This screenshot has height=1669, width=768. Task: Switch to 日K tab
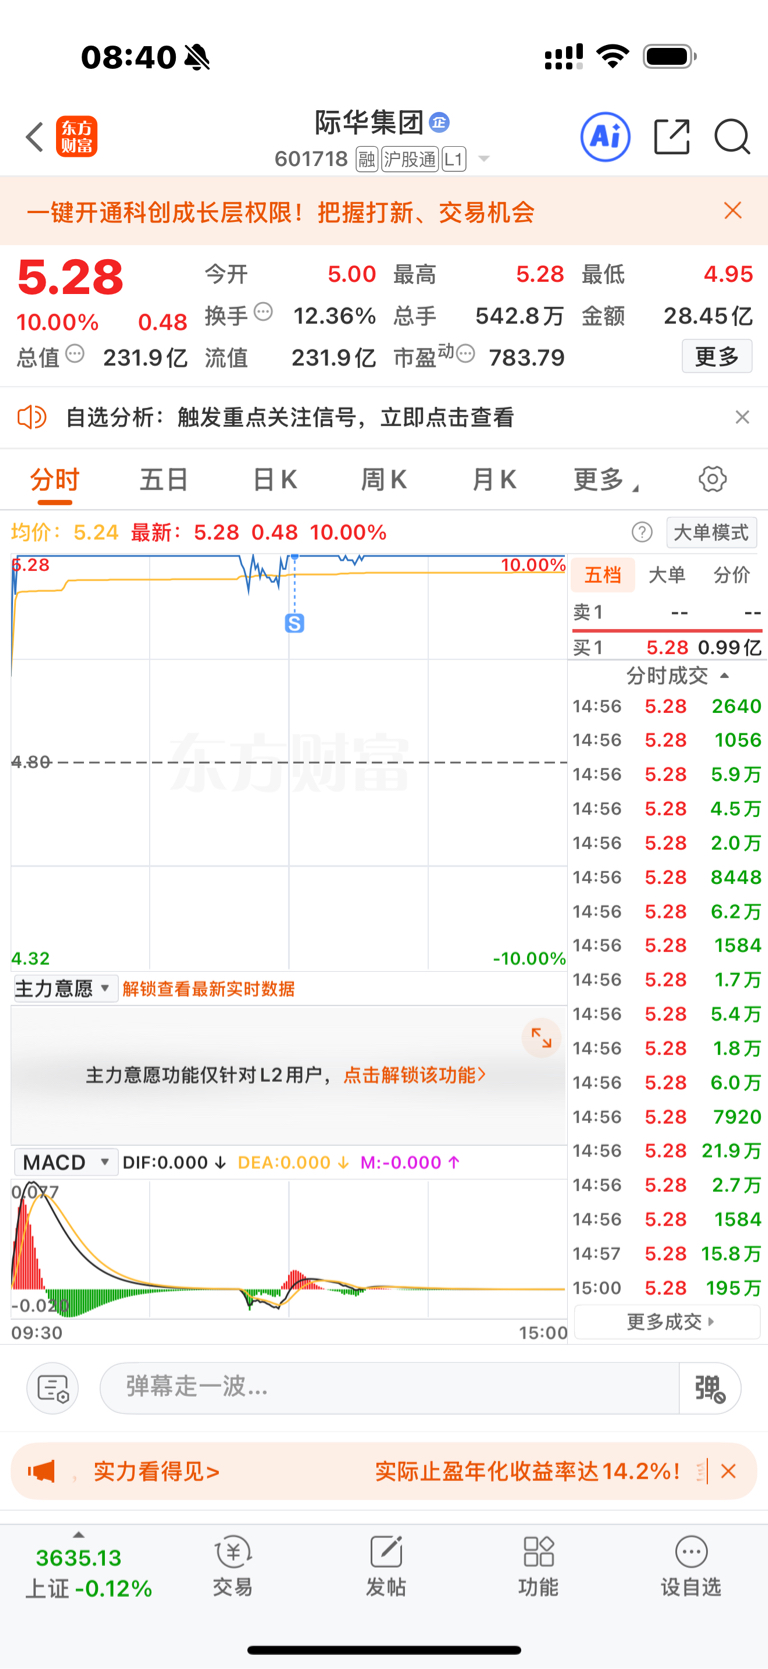point(274,480)
